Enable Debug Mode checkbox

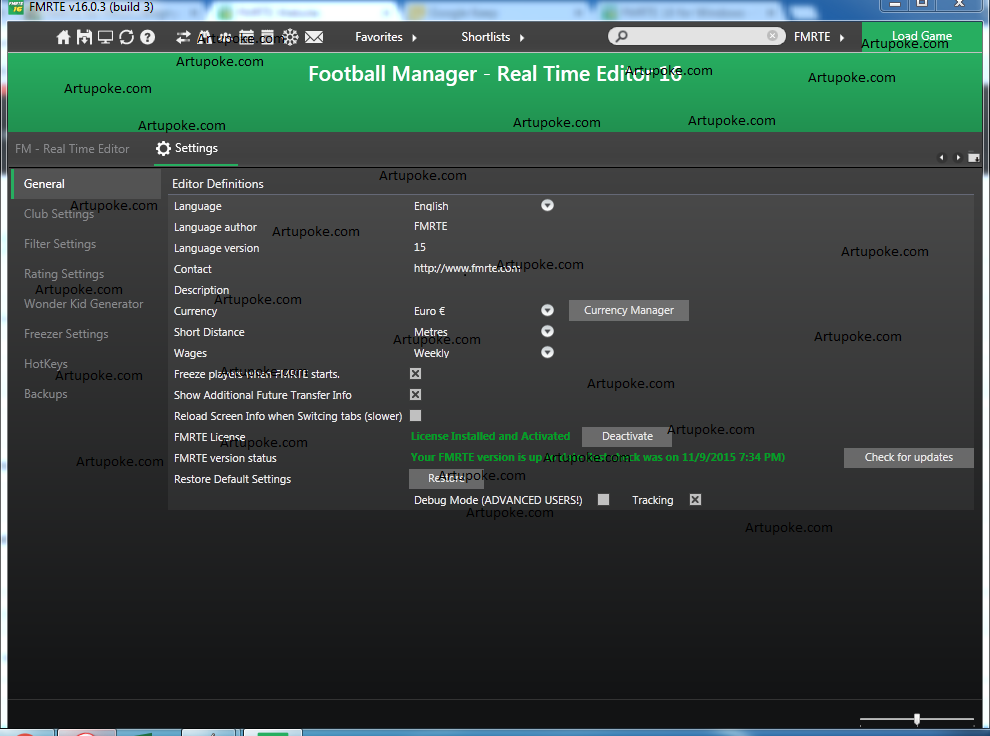(x=603, y=500)
